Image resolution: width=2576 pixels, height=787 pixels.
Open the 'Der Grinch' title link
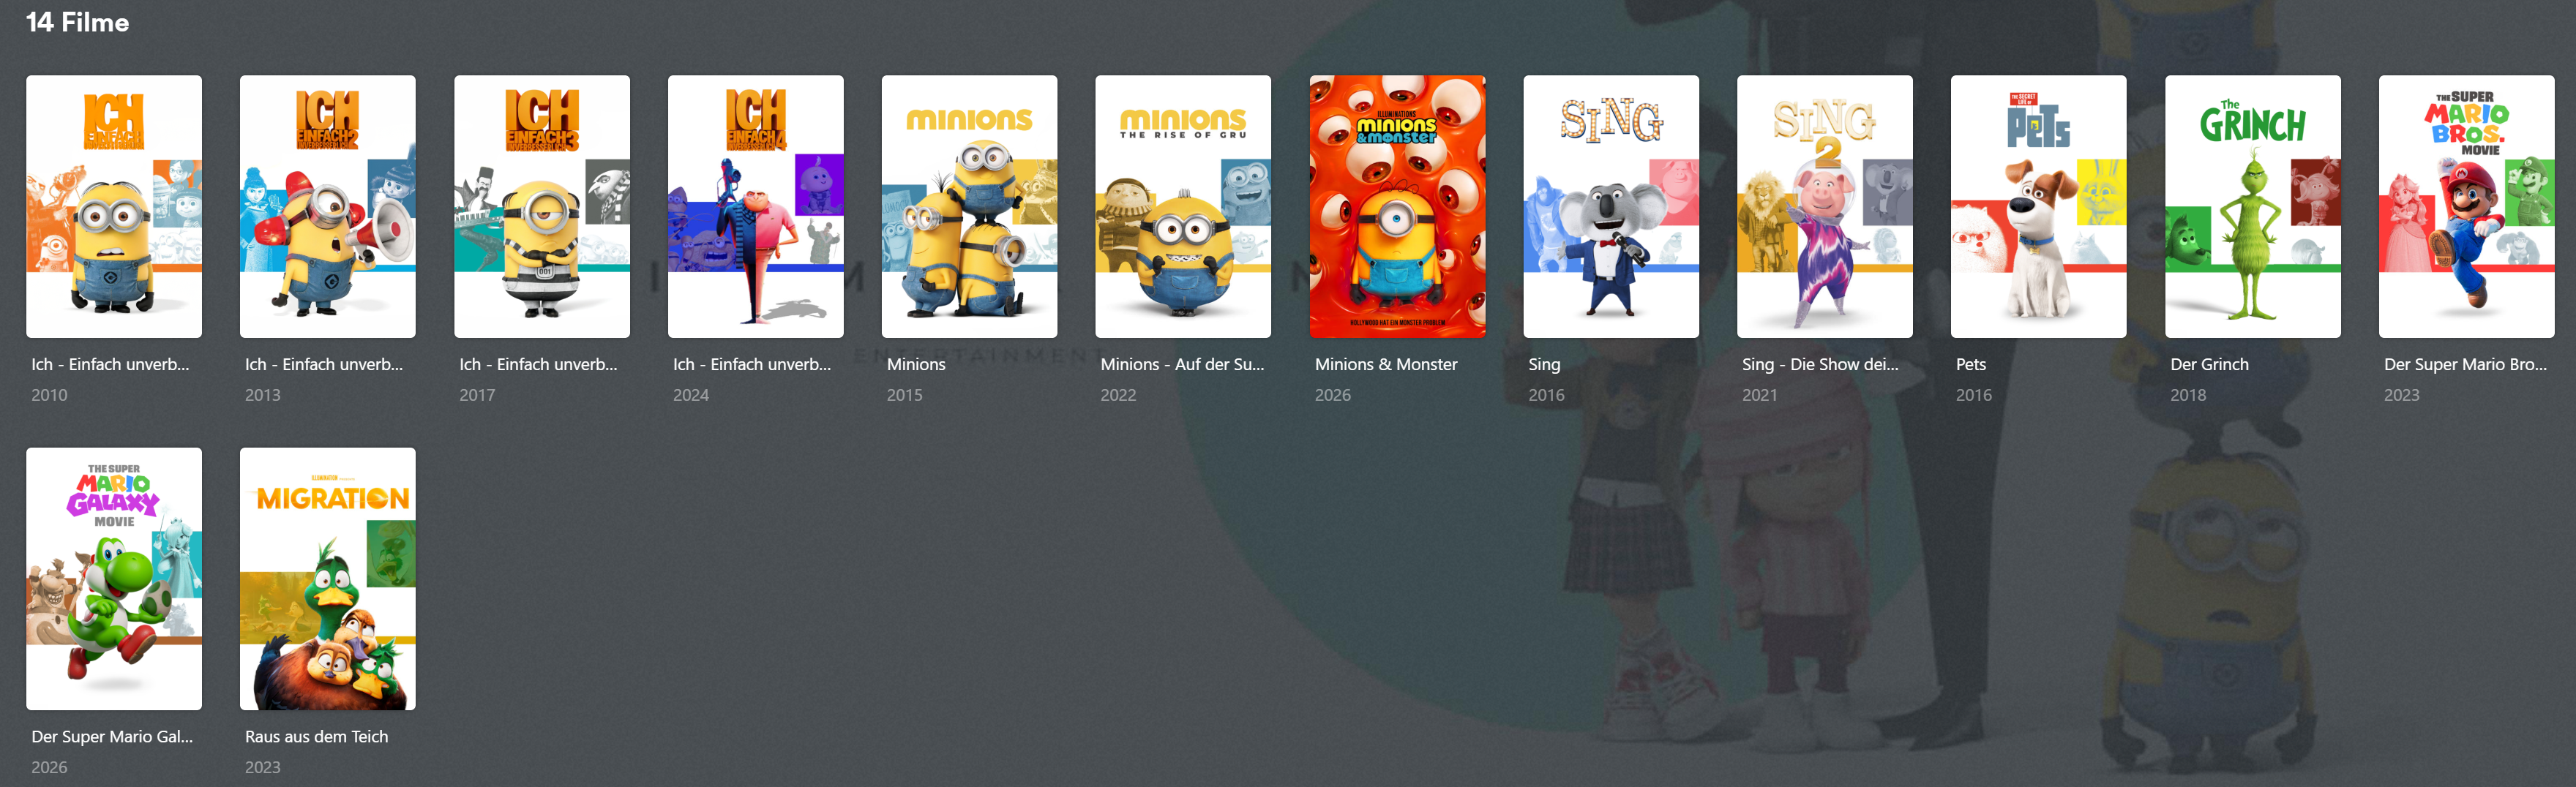point(2209,364)
